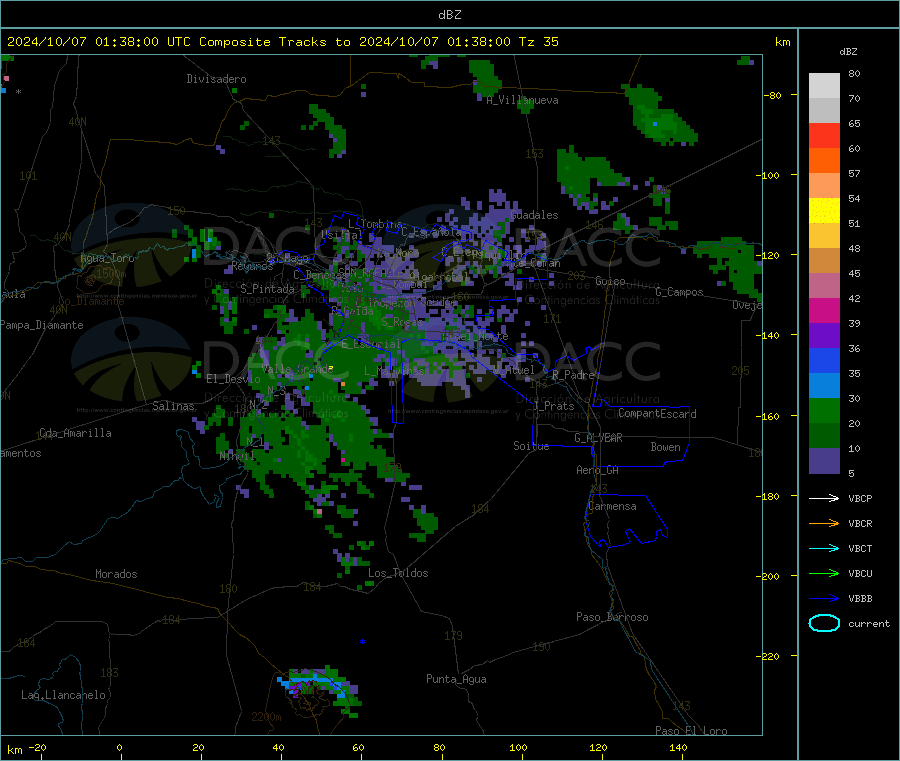900x761 pixels.
Task: Click the Aero_GA place label
Action: tap(598, 470)
